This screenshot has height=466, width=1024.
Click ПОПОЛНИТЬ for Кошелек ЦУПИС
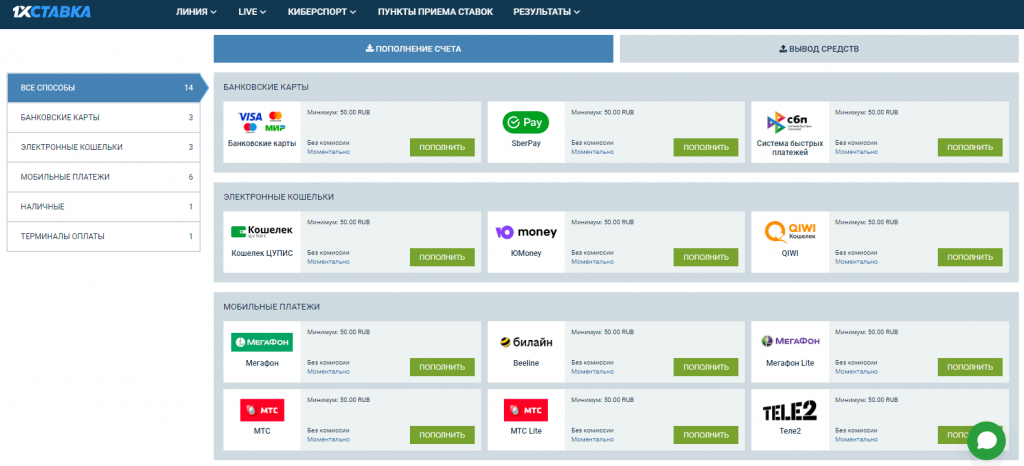point(442,257)
